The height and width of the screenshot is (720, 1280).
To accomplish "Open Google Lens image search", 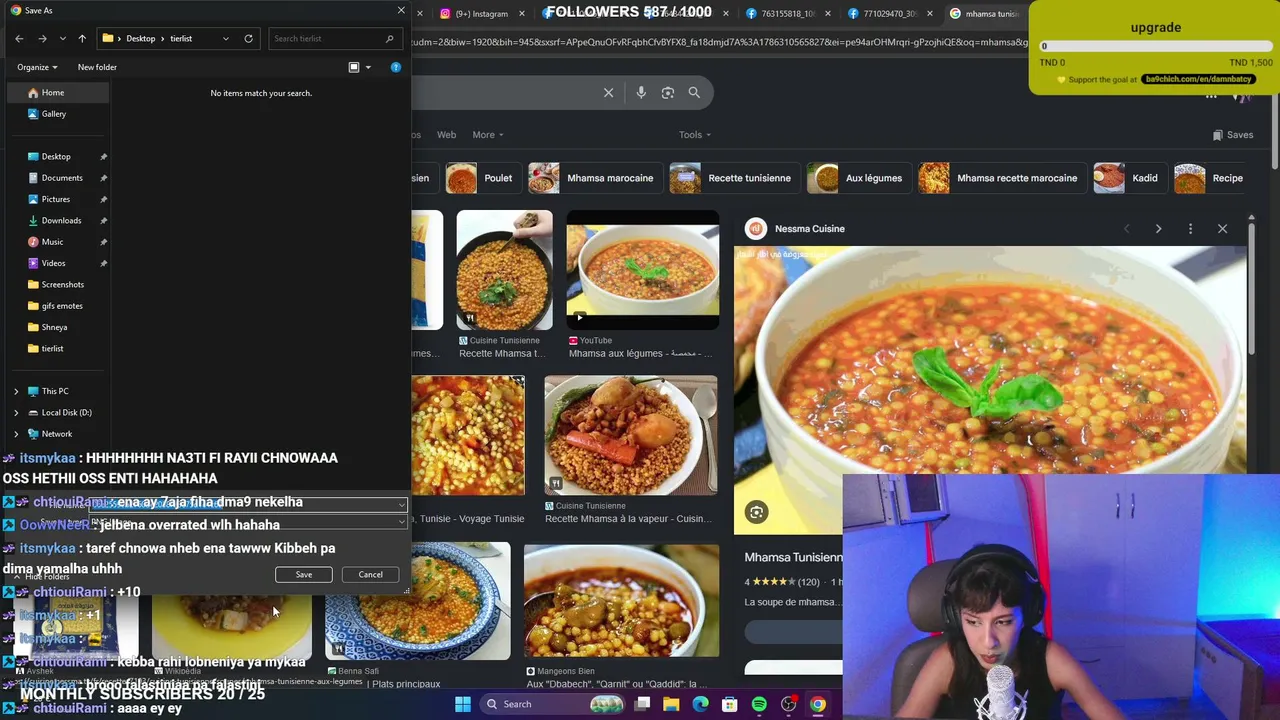I will [668, 93].
